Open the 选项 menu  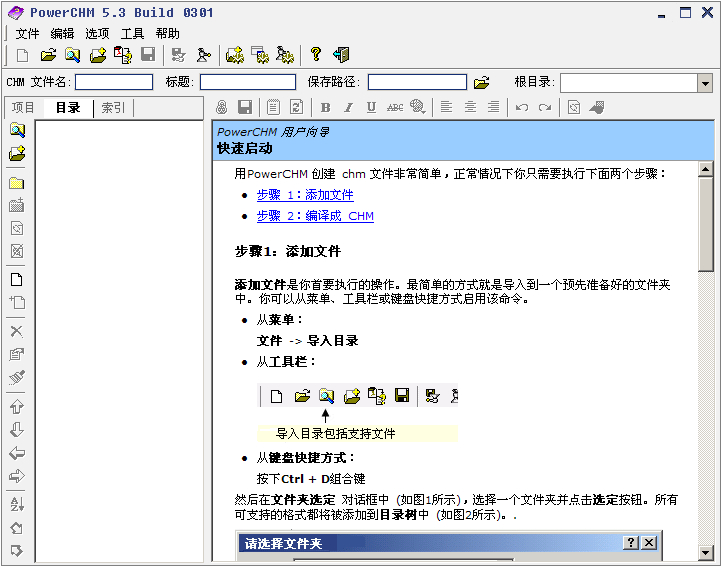pos(97,34)
